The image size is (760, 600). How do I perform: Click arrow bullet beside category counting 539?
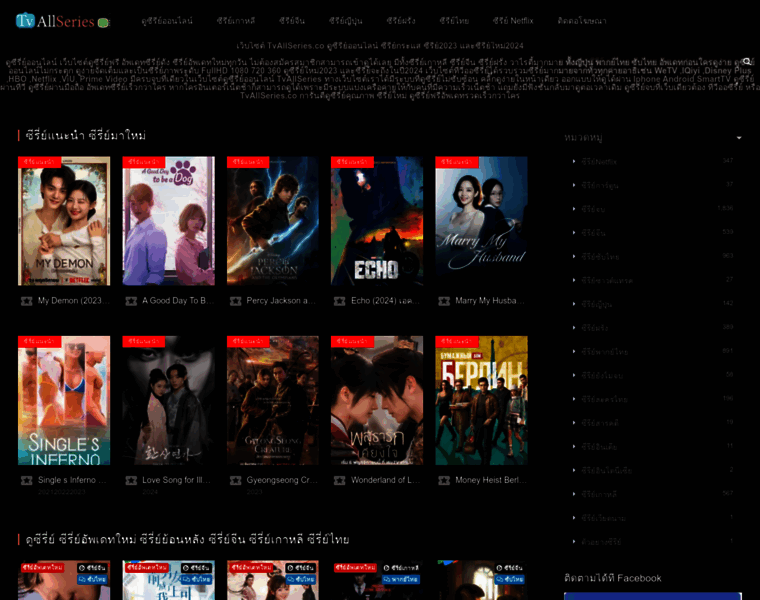pyautogui.click(x=574, y=232)
